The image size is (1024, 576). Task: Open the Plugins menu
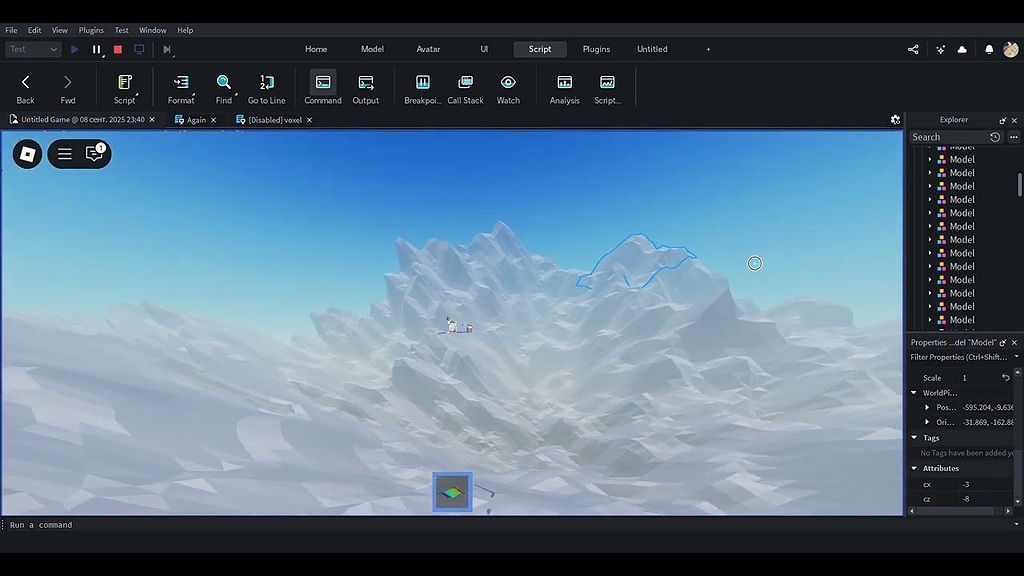91,29
